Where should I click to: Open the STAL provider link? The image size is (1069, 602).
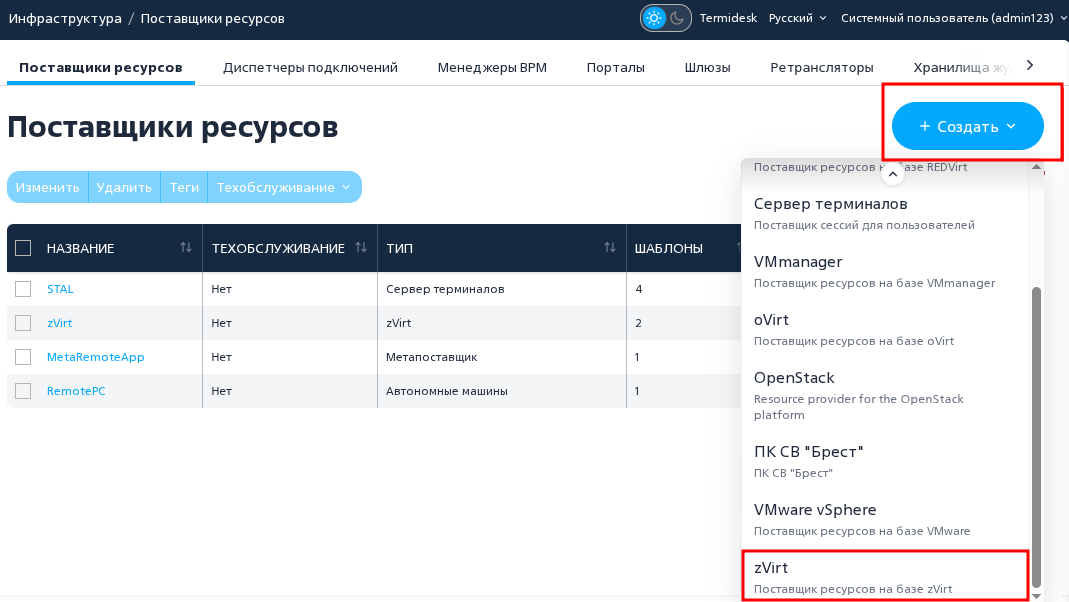[x=60, y=289]
